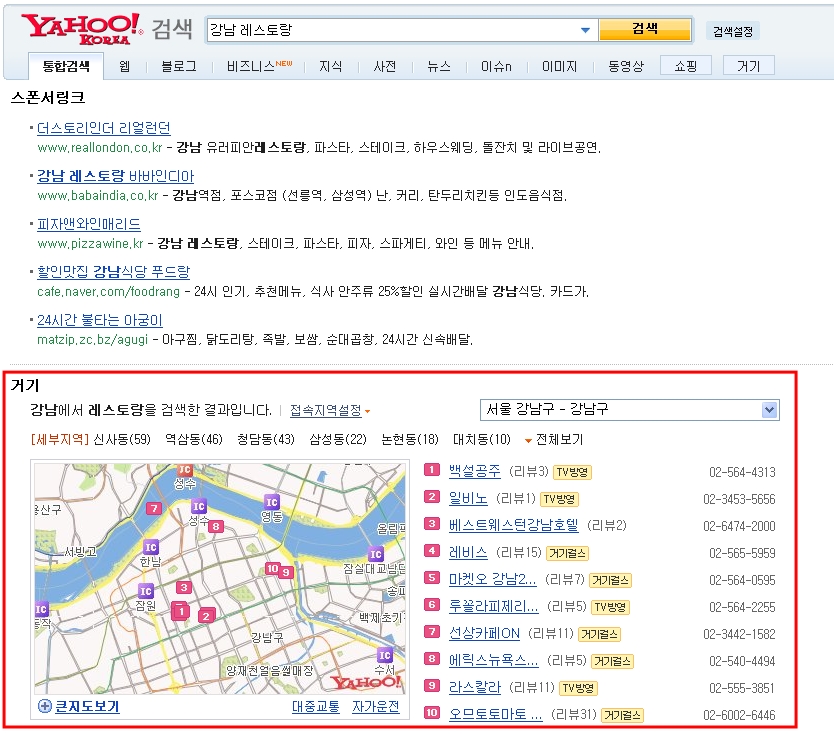Open result 베스트웨스턴강남호텔
834x734 pixels.
tap(513, 526)
